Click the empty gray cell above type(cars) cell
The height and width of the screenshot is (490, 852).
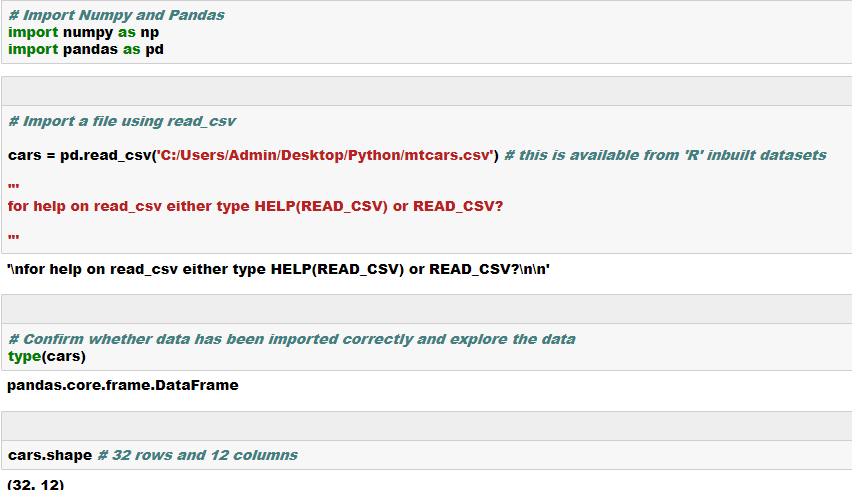point(427,309)
